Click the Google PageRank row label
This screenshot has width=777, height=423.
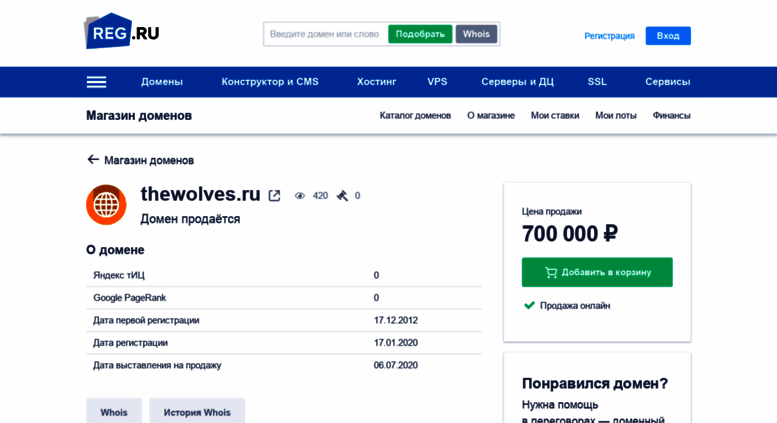(x=129, y=298)
